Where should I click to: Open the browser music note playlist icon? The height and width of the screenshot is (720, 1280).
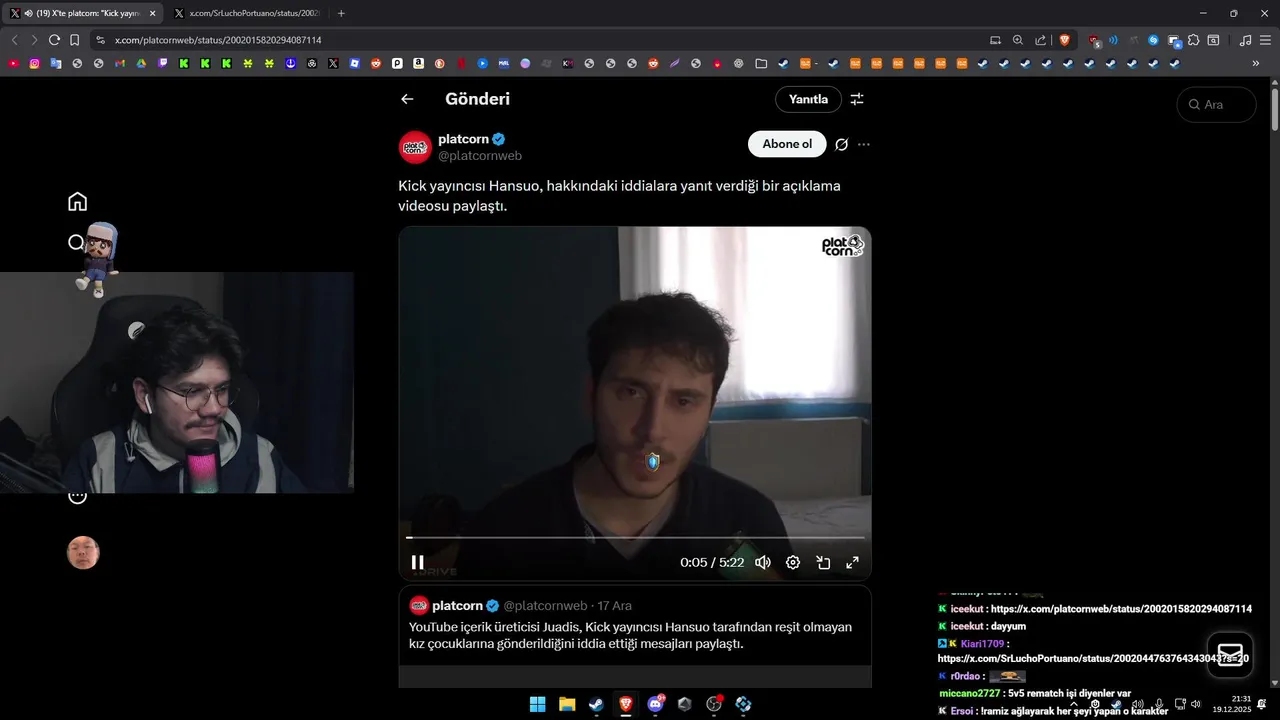point(1245,40)
